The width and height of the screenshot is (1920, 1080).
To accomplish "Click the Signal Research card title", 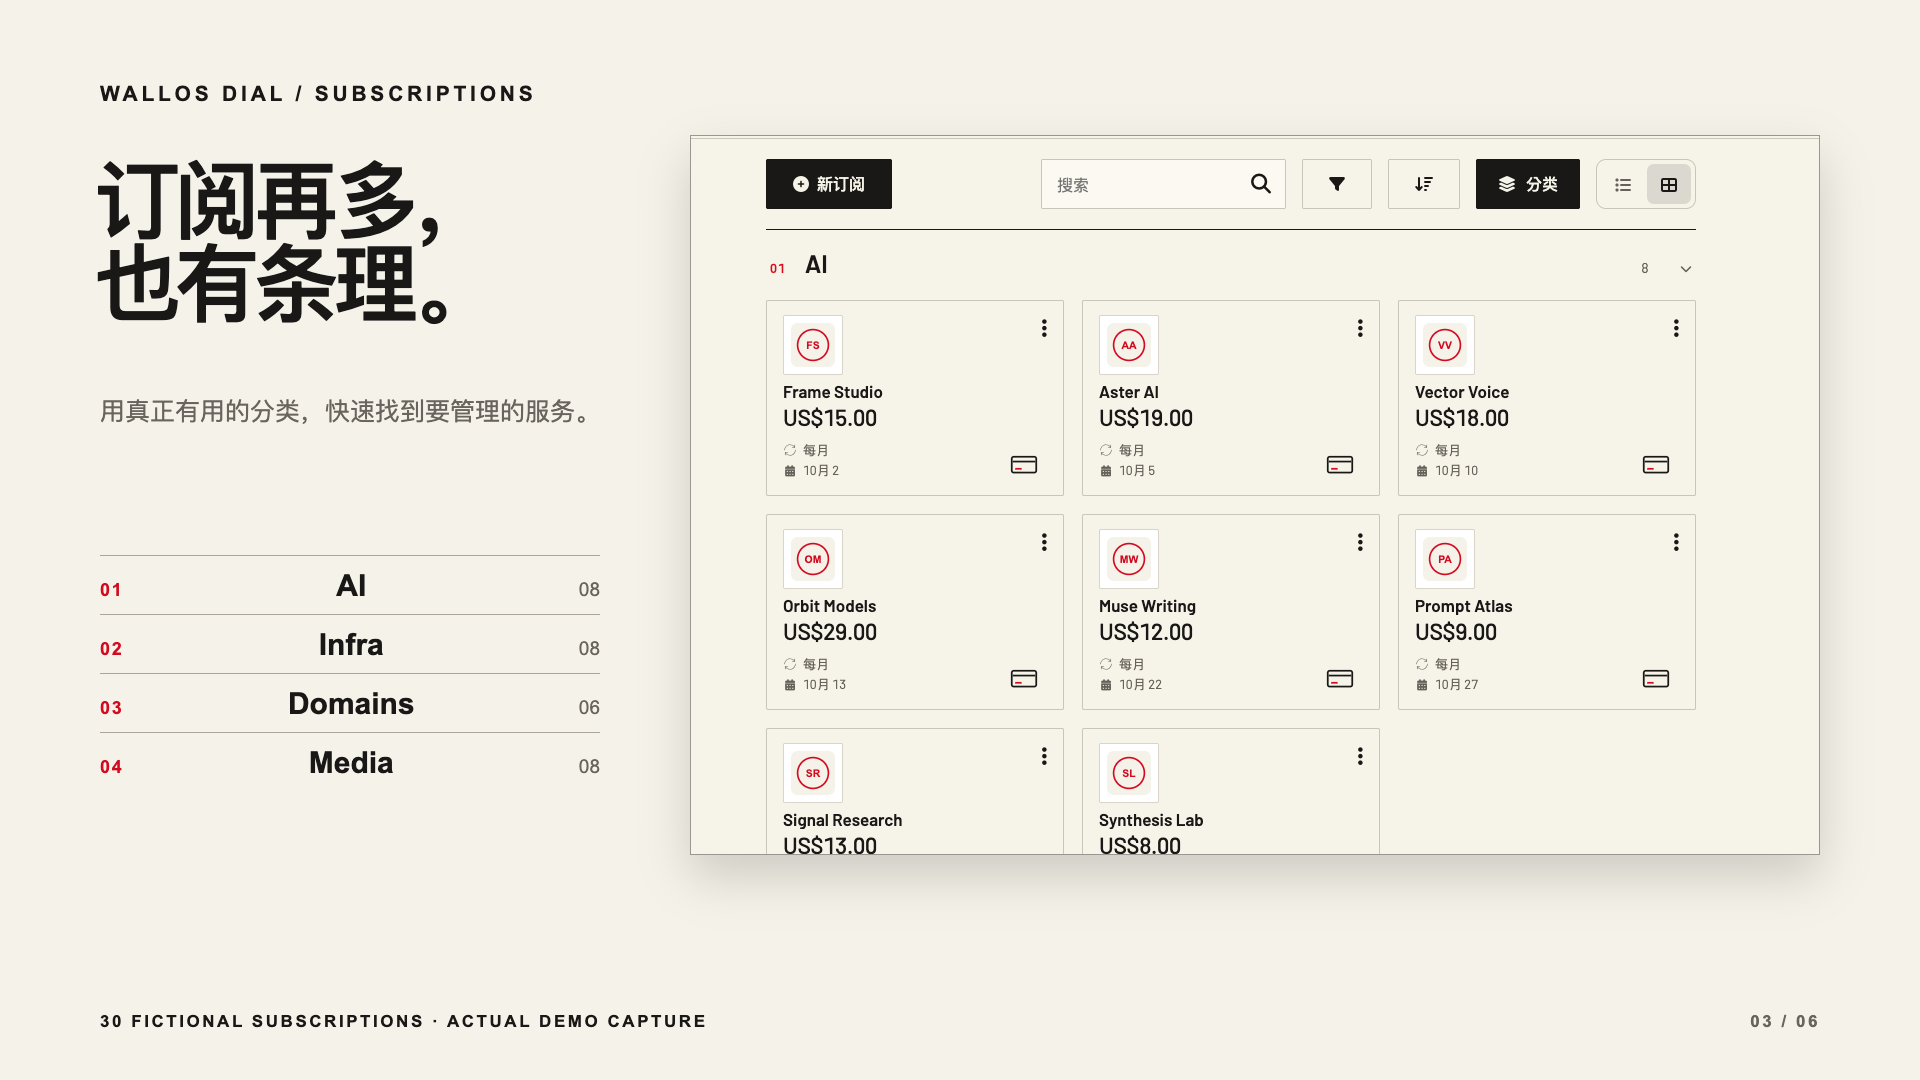I will coord(842,820).
